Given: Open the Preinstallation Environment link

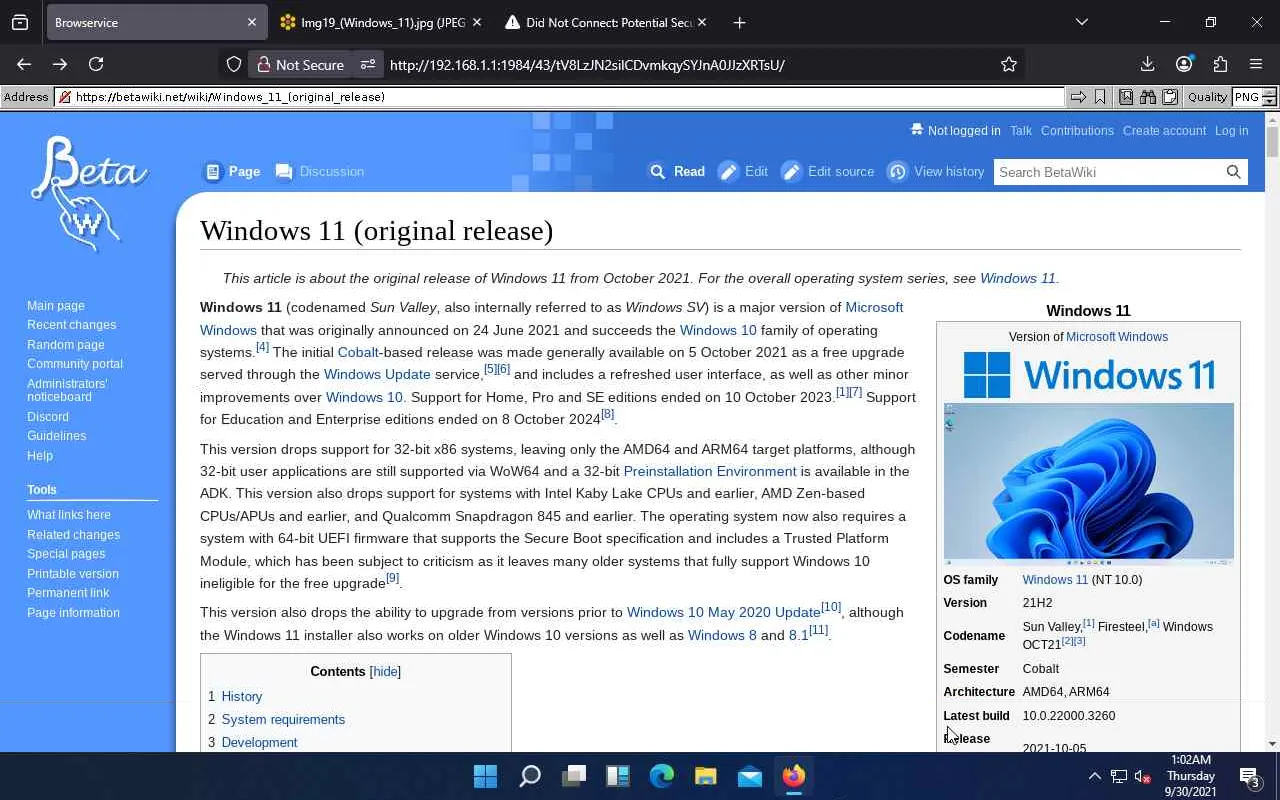Looking at the screenshot, I should tap(710, 471).
